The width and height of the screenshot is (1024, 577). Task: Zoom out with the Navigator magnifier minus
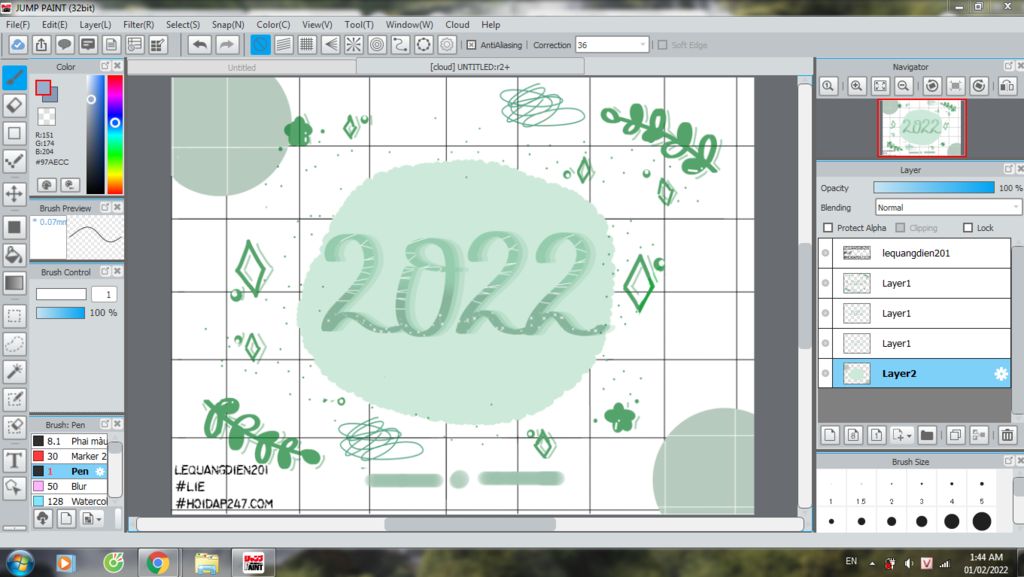[x=904, y=86]
